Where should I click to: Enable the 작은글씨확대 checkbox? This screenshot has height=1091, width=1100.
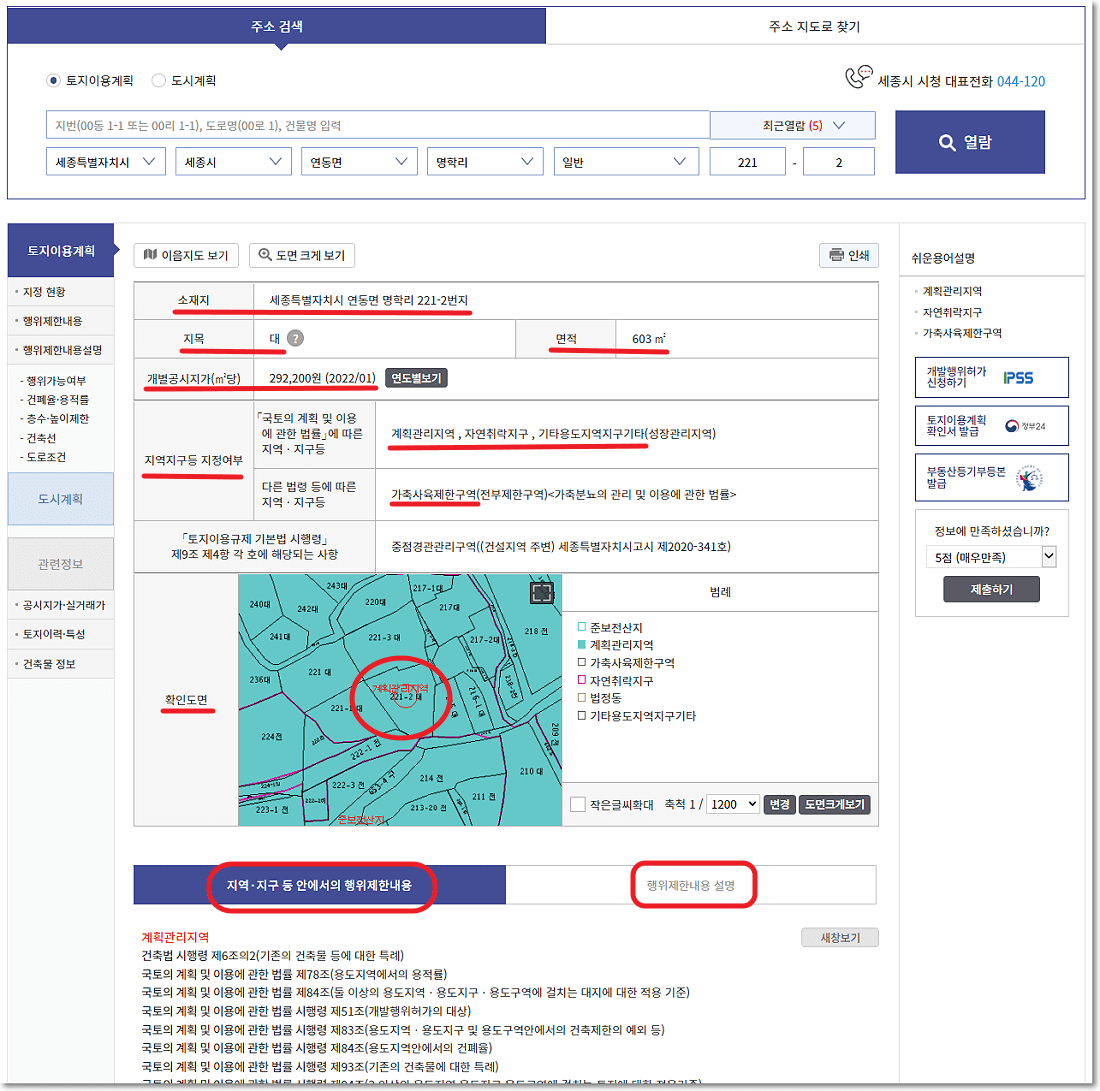click(577, 803)
